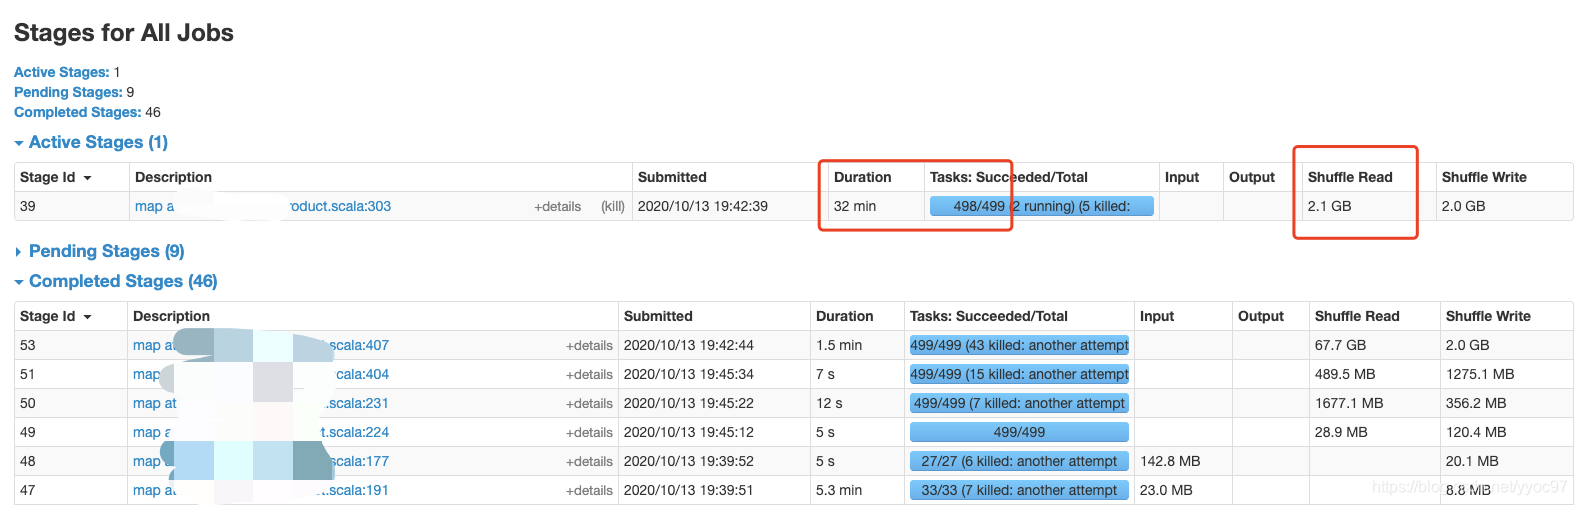Sort active stages by Stage Id arrow
The width and height of the screenshot is (1577, 505).
tap(87, 178)
